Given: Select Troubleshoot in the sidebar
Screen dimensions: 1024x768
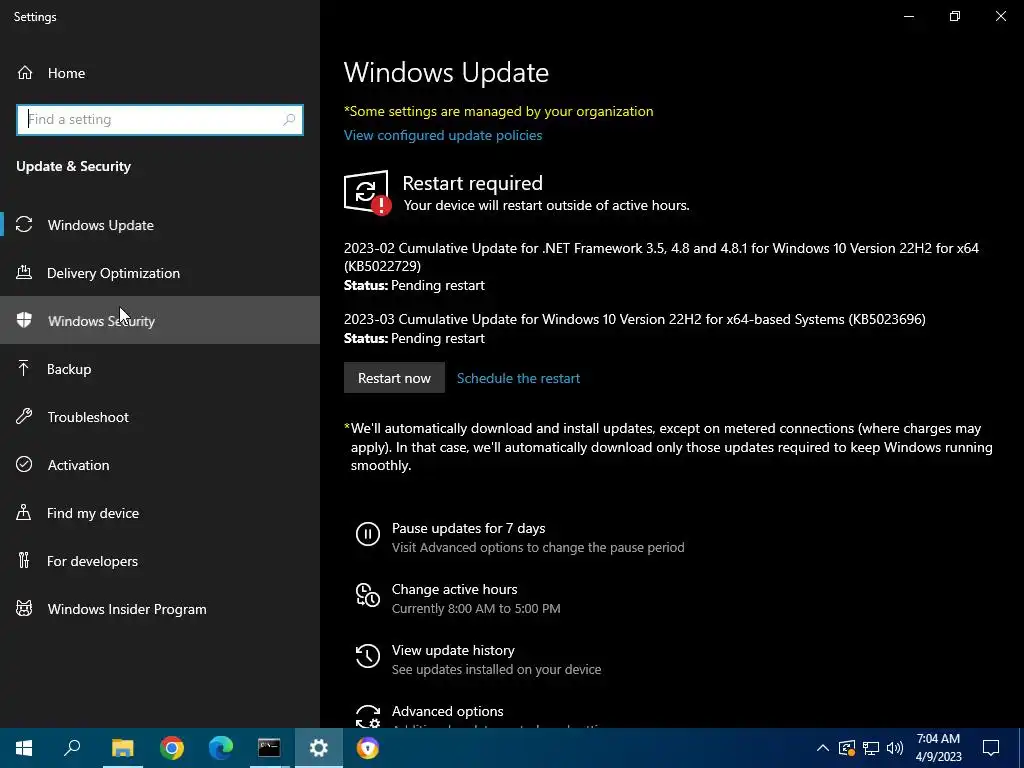Looking at the screenshot, I should [160, 416].
